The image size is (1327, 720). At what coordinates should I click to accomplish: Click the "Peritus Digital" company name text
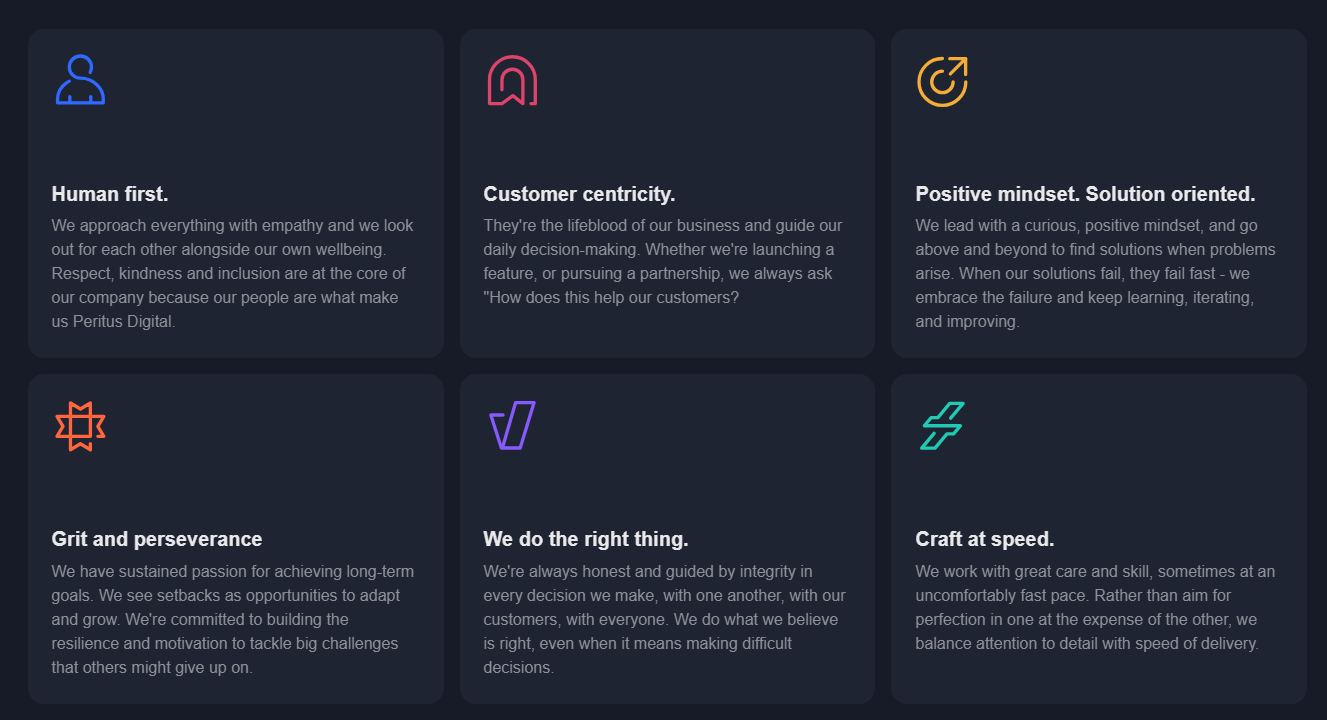(123, 321)
